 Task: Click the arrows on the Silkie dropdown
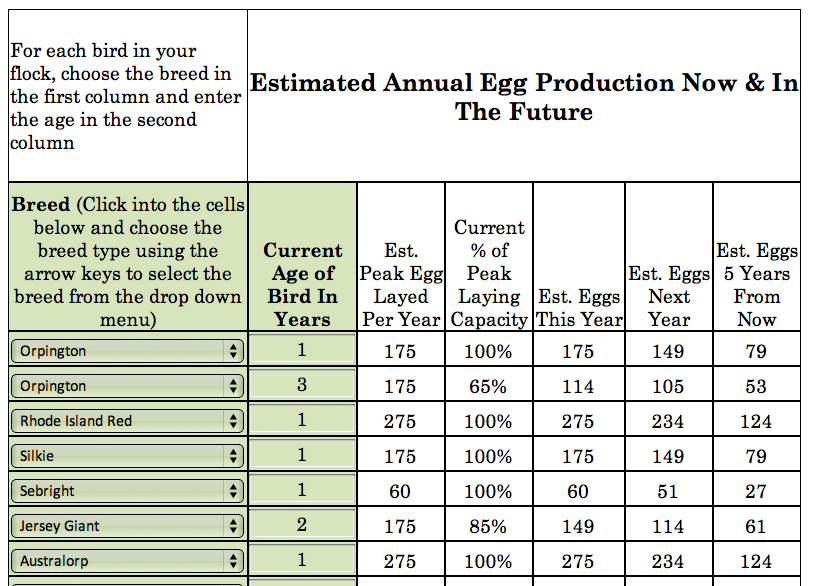tap(232, 455)
